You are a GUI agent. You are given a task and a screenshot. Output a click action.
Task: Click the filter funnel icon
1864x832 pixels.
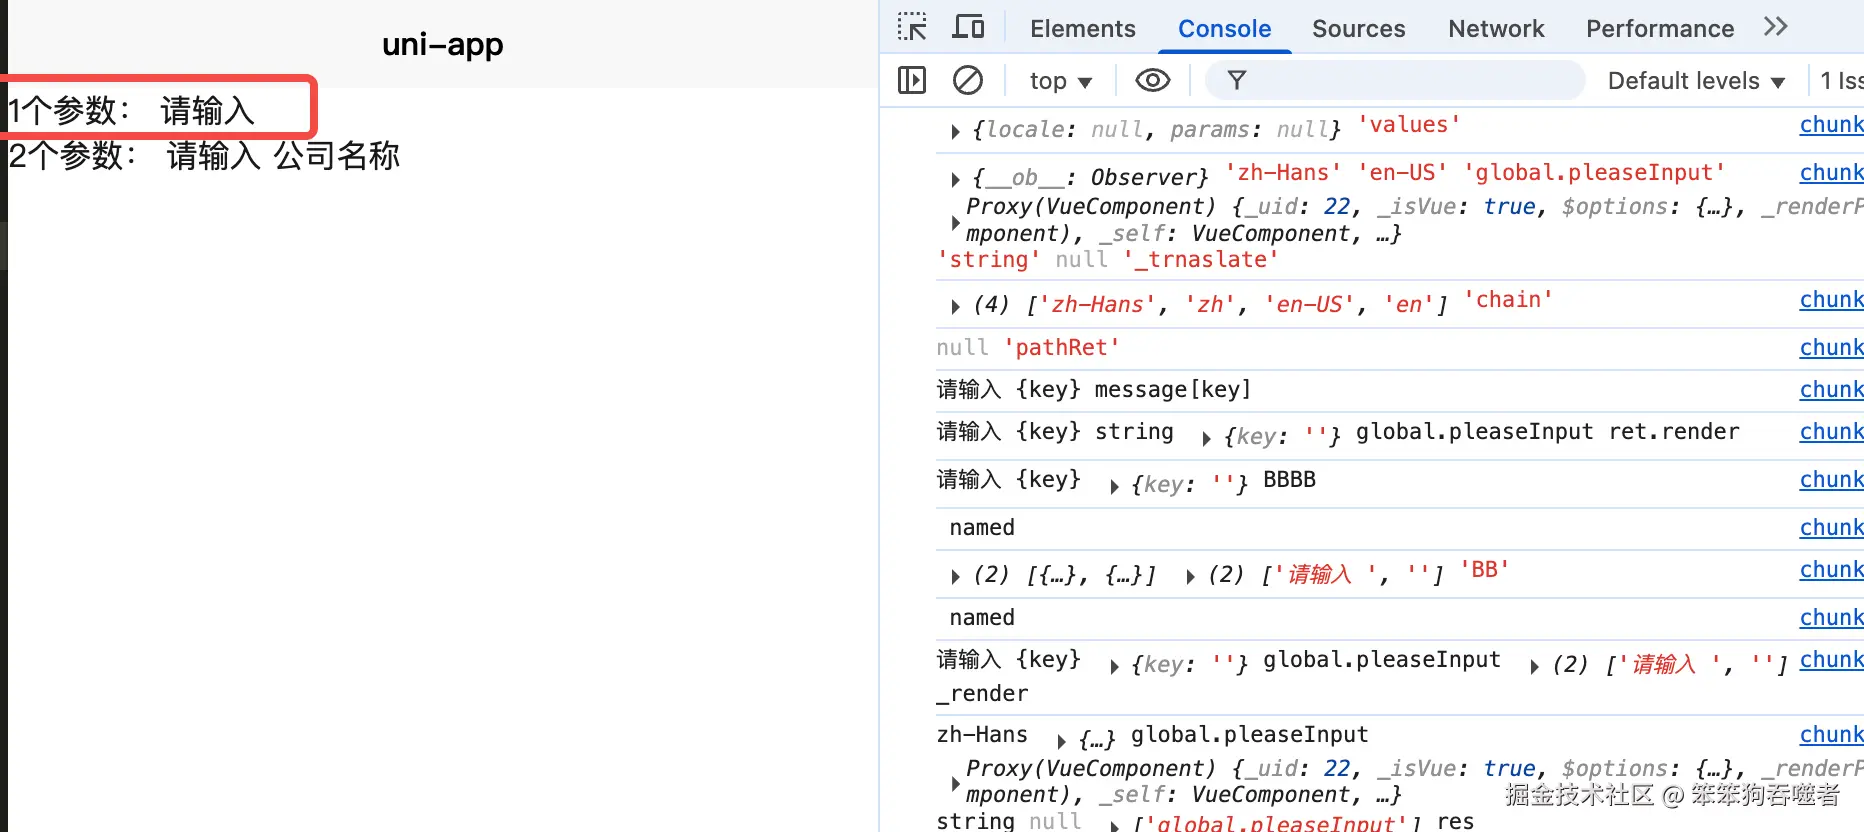[x=1237, y=80]
